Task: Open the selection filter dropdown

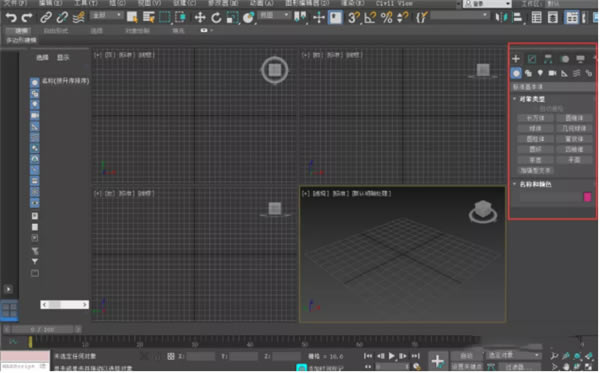Action: 107,16
